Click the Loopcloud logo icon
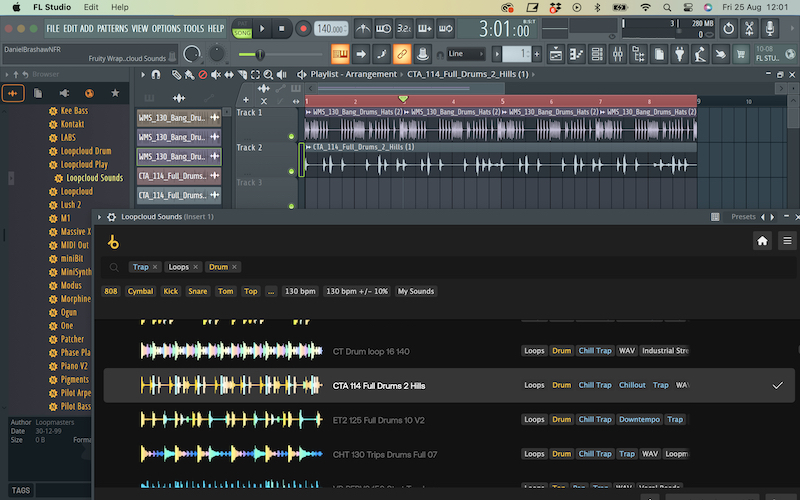Image resolution: width=800 pixels, height=500 pixels. [113, 242]
